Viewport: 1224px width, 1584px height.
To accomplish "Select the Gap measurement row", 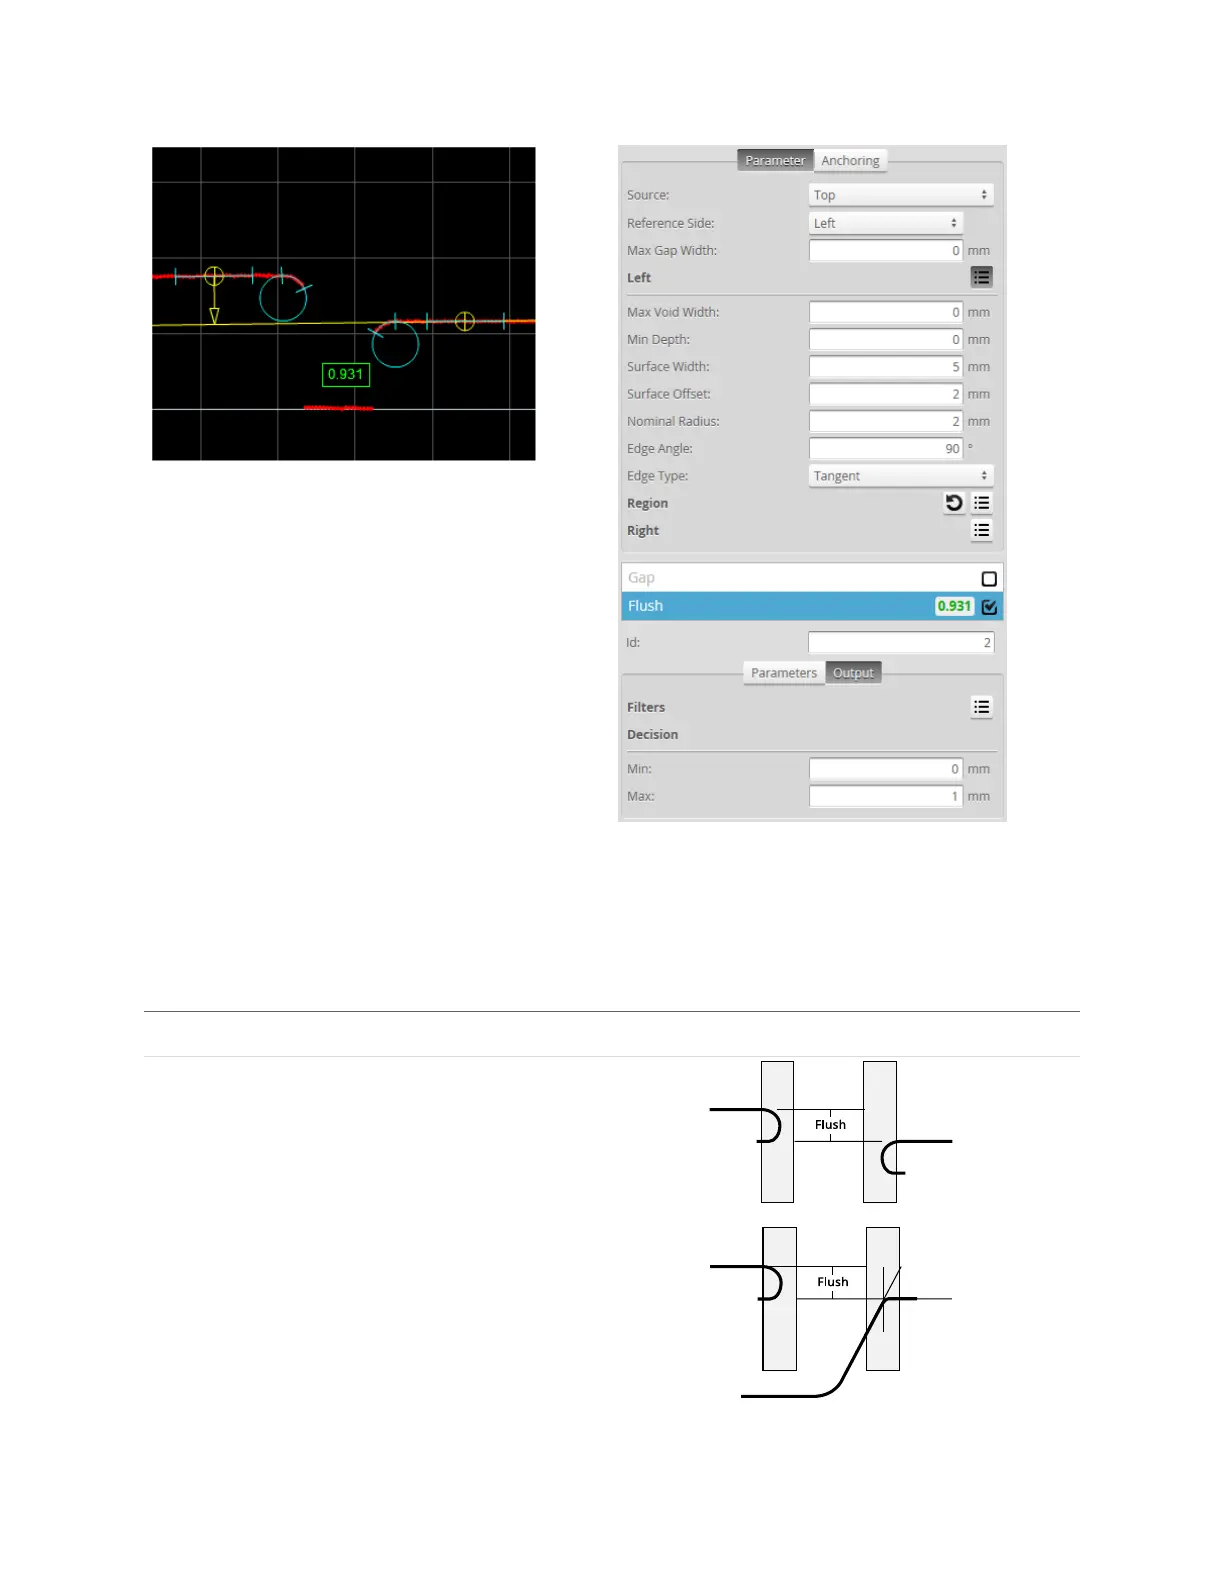I will point(812,578).
